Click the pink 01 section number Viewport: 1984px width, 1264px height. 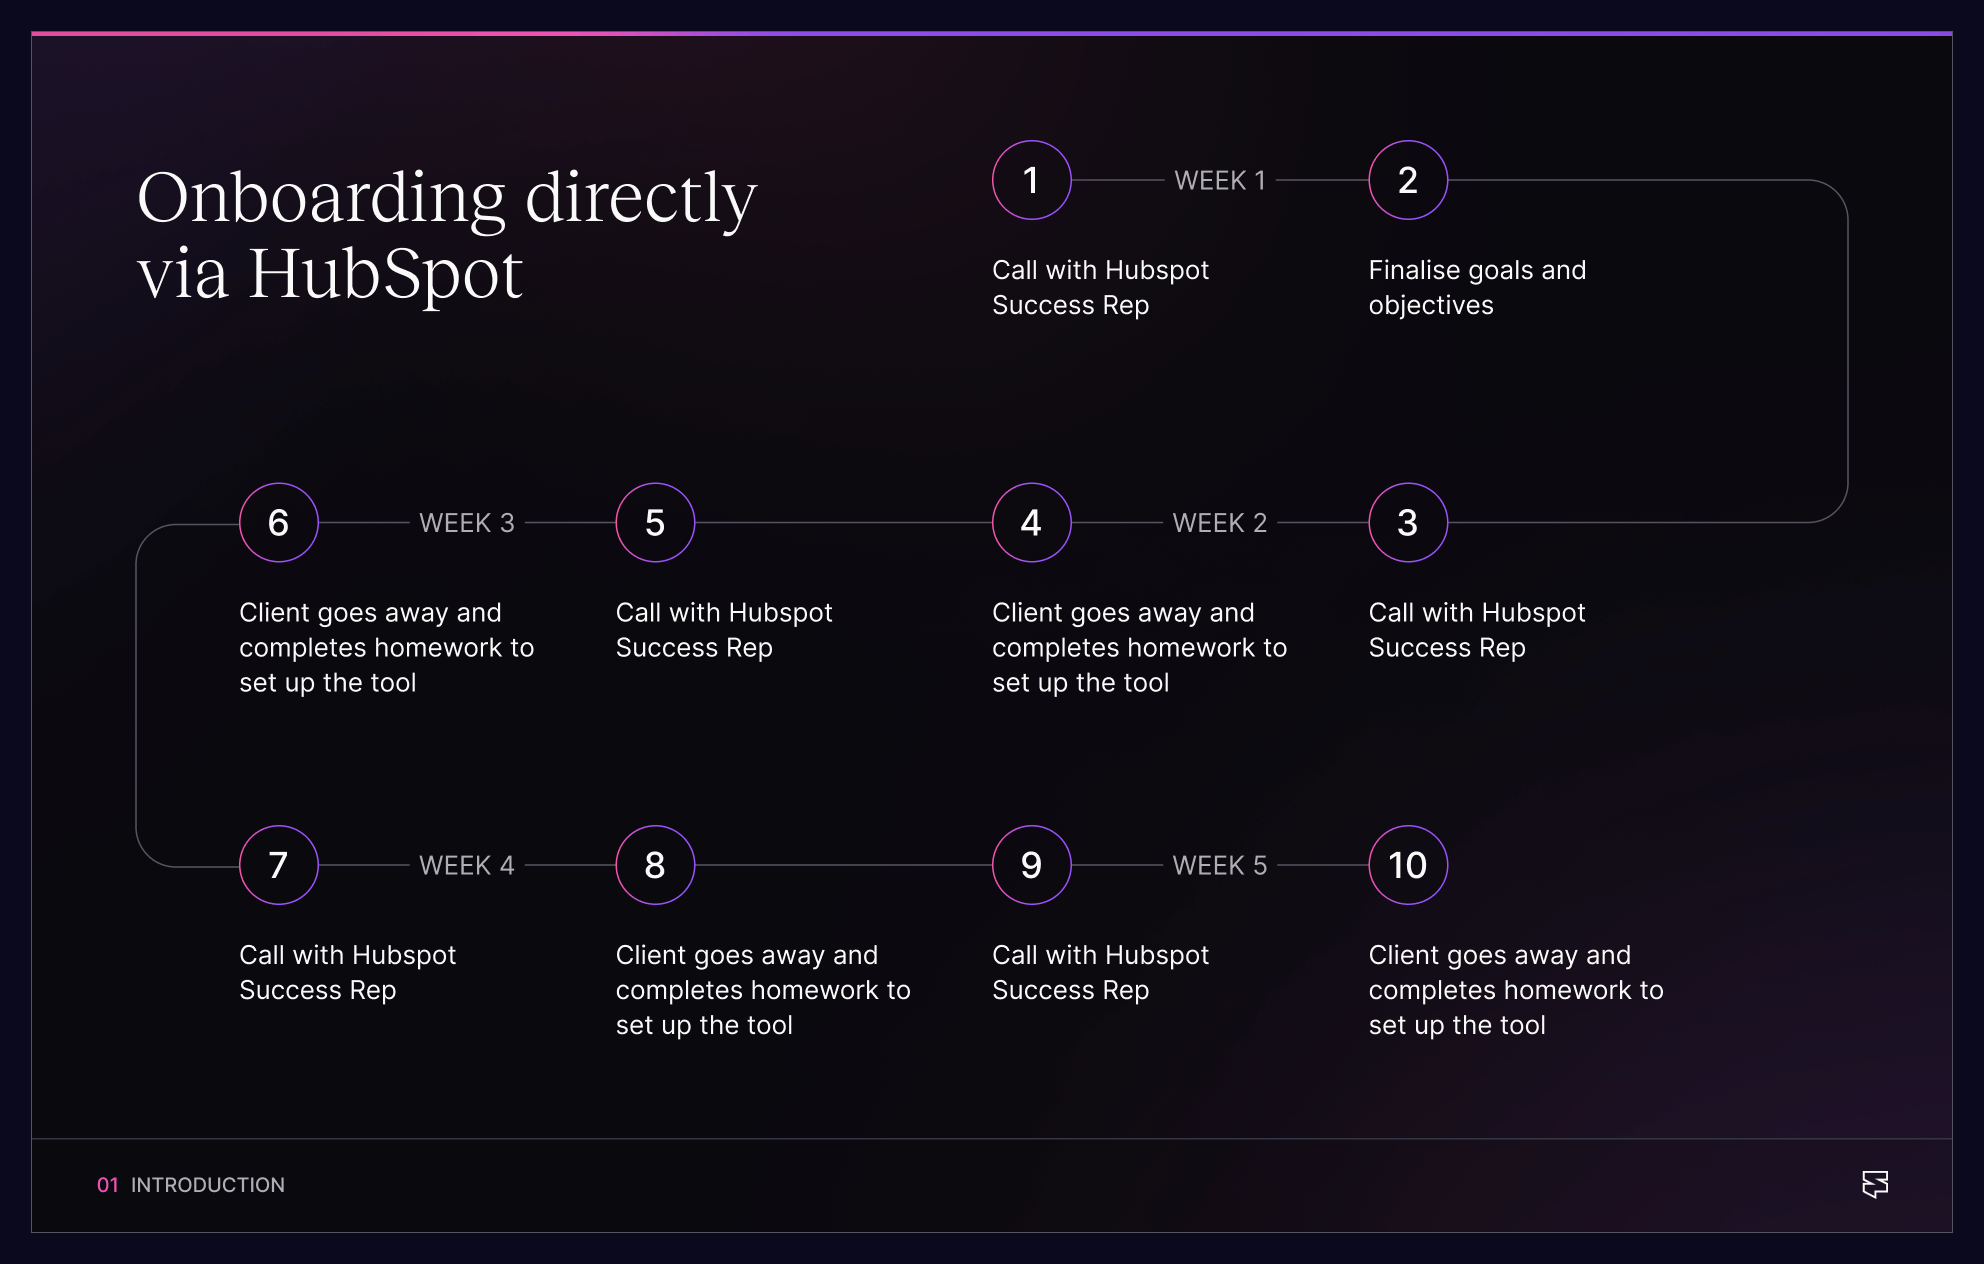point(108,1185)
